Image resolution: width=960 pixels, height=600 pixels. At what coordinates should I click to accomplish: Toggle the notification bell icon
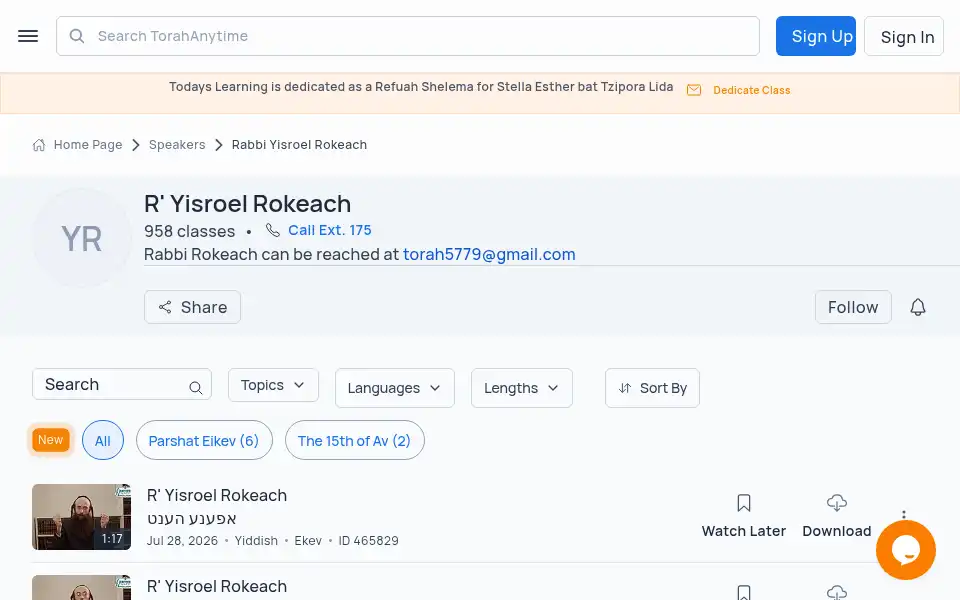click(917, 307)
